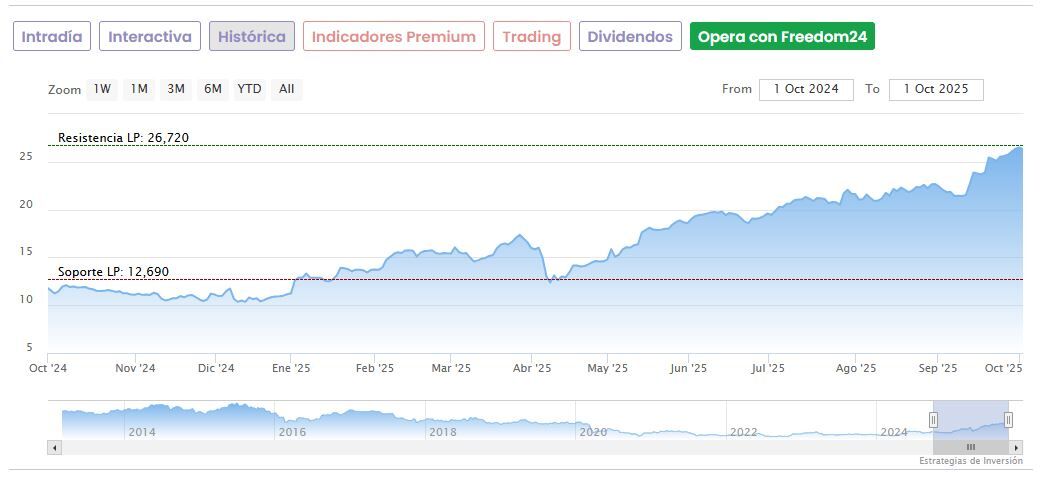1046x478 pixels.
Task: Click the left navigator range handle
Action: point(933,420)
